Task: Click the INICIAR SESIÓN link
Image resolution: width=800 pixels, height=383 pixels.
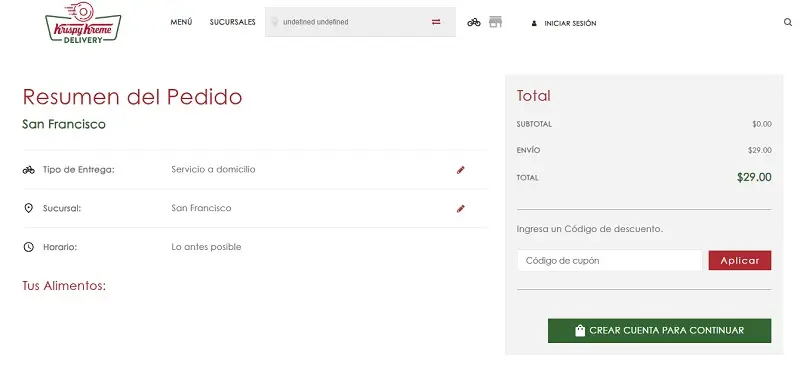Action: (570, 23)
